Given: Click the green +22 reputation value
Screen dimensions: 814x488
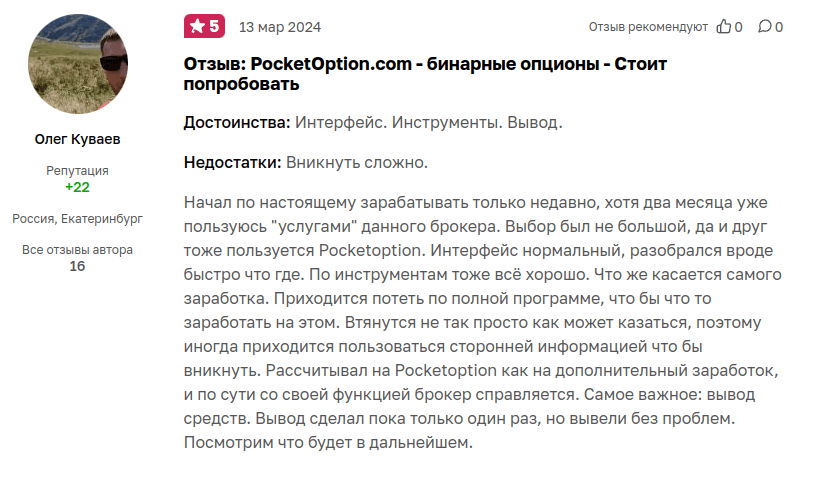Looking at the screenshot, I should (77, 187).
